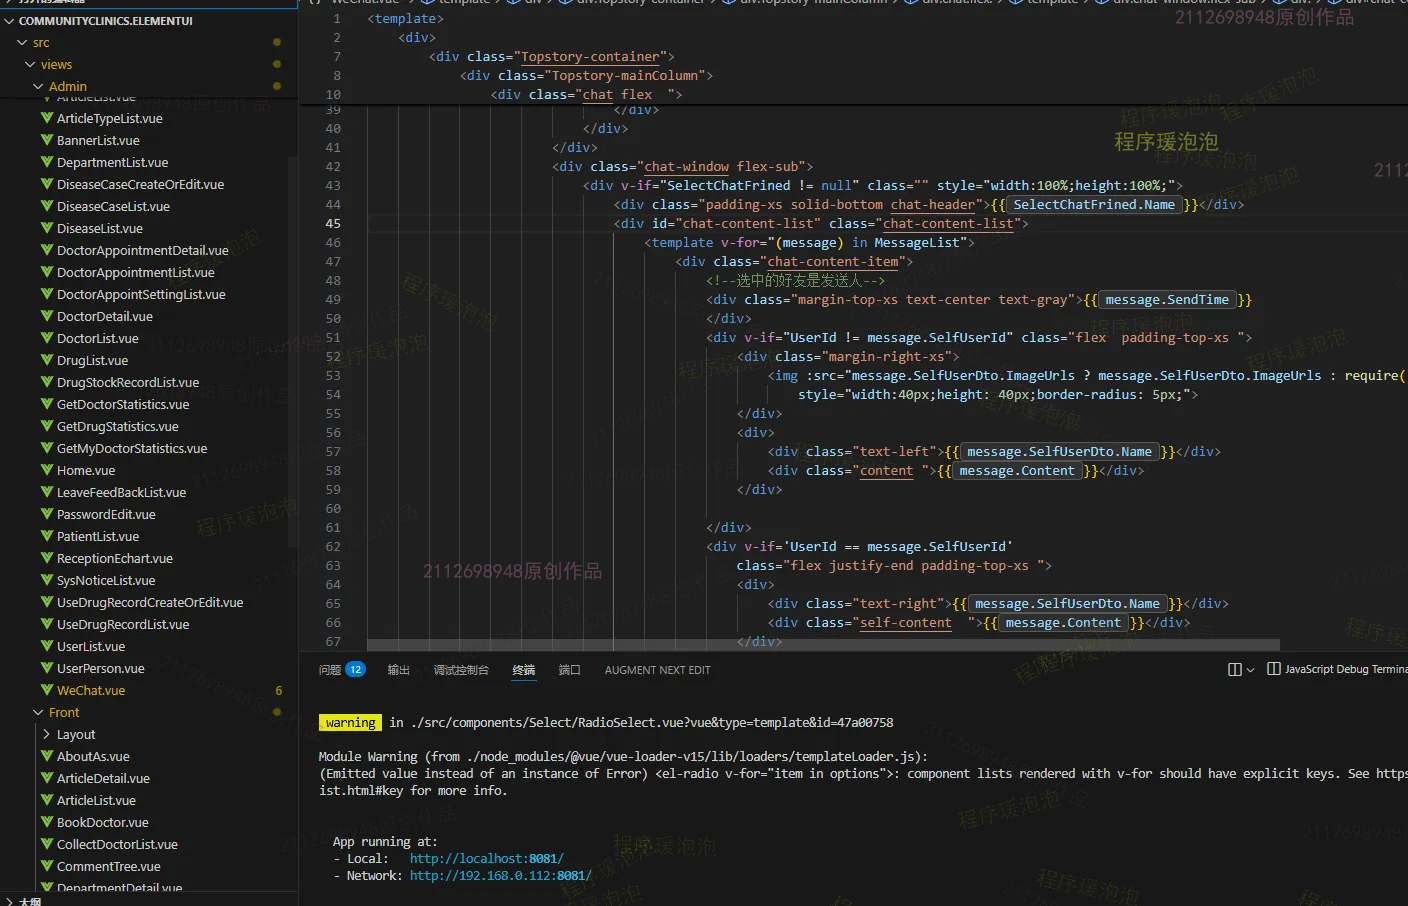The image size is (1408, 906).
Task: Open ArticleTypeList.vue file
Action: (x=110, y=118)
